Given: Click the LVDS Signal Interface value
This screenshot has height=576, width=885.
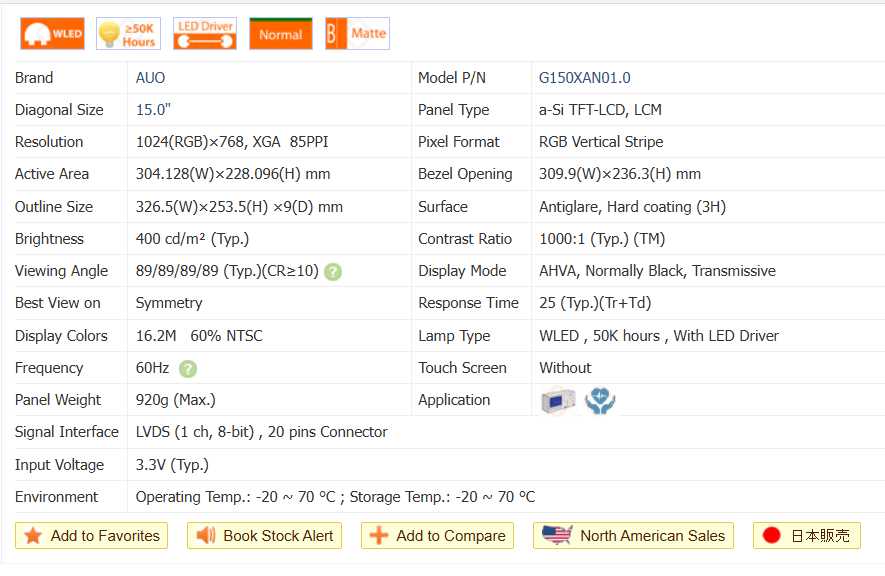Looking at the screenshot, I should coord(261,432).
